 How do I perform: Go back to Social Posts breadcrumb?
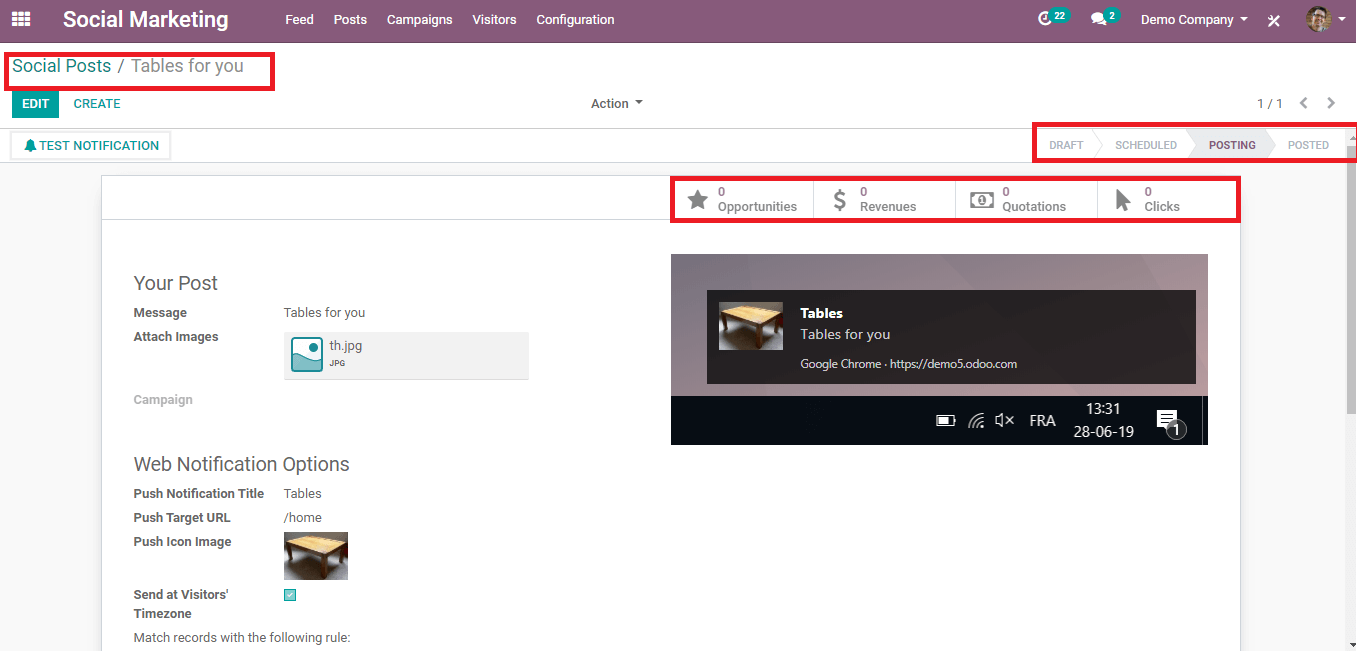point(61,66)
